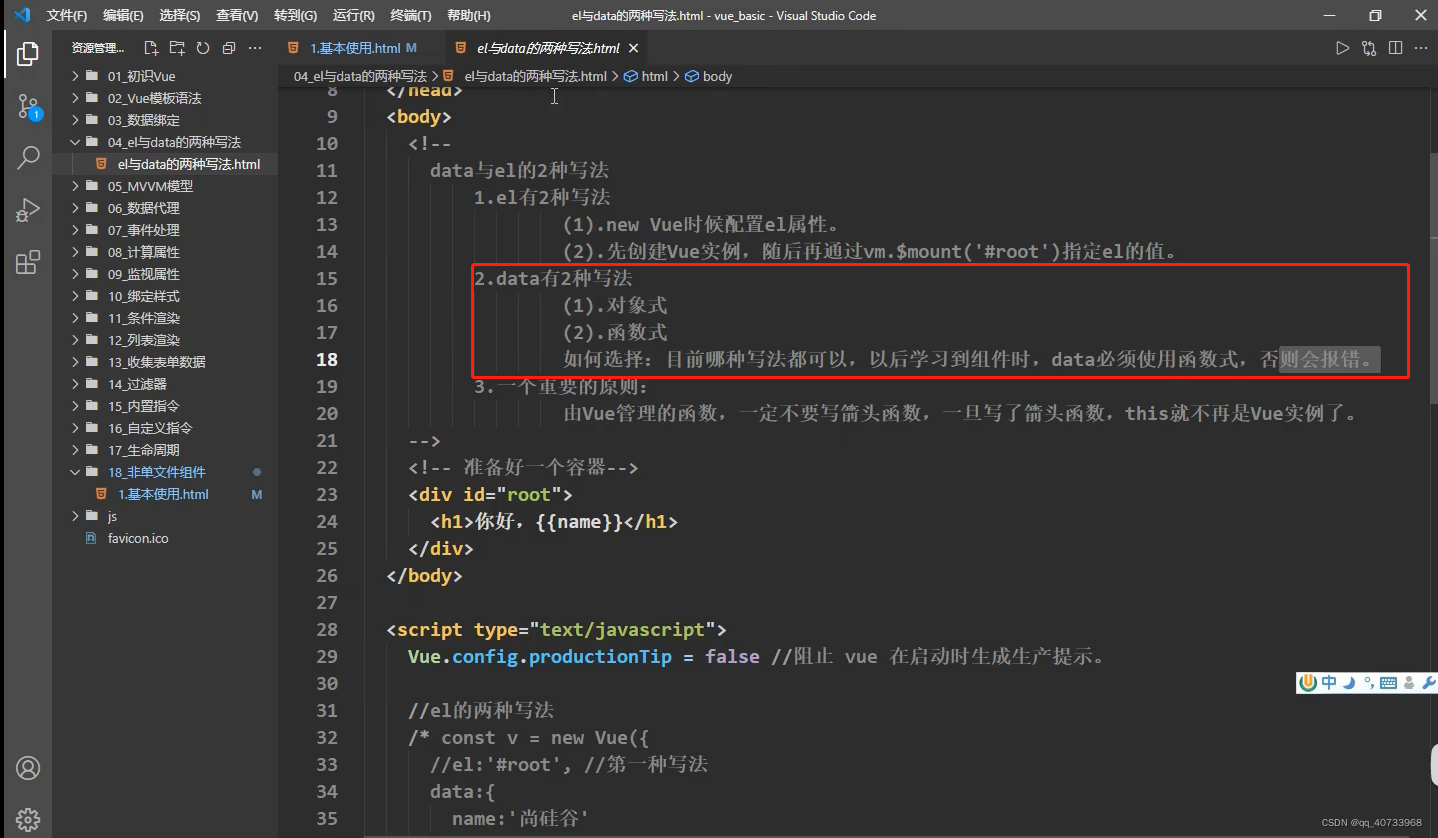Select the 09_监视属性 folder
This screenshot has height=838, width=1438.
(x=164, y=274)
